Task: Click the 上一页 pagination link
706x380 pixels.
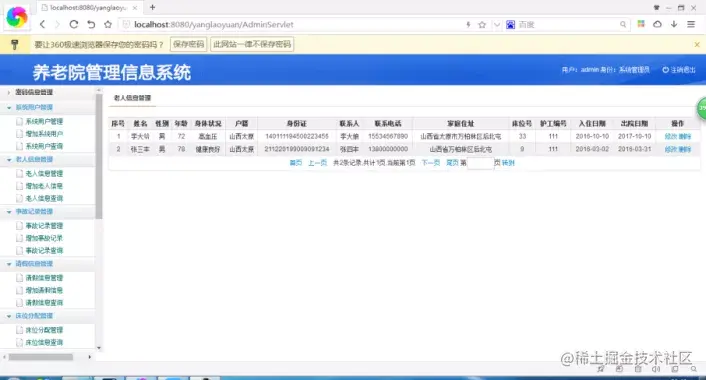Action: point(317,163)
